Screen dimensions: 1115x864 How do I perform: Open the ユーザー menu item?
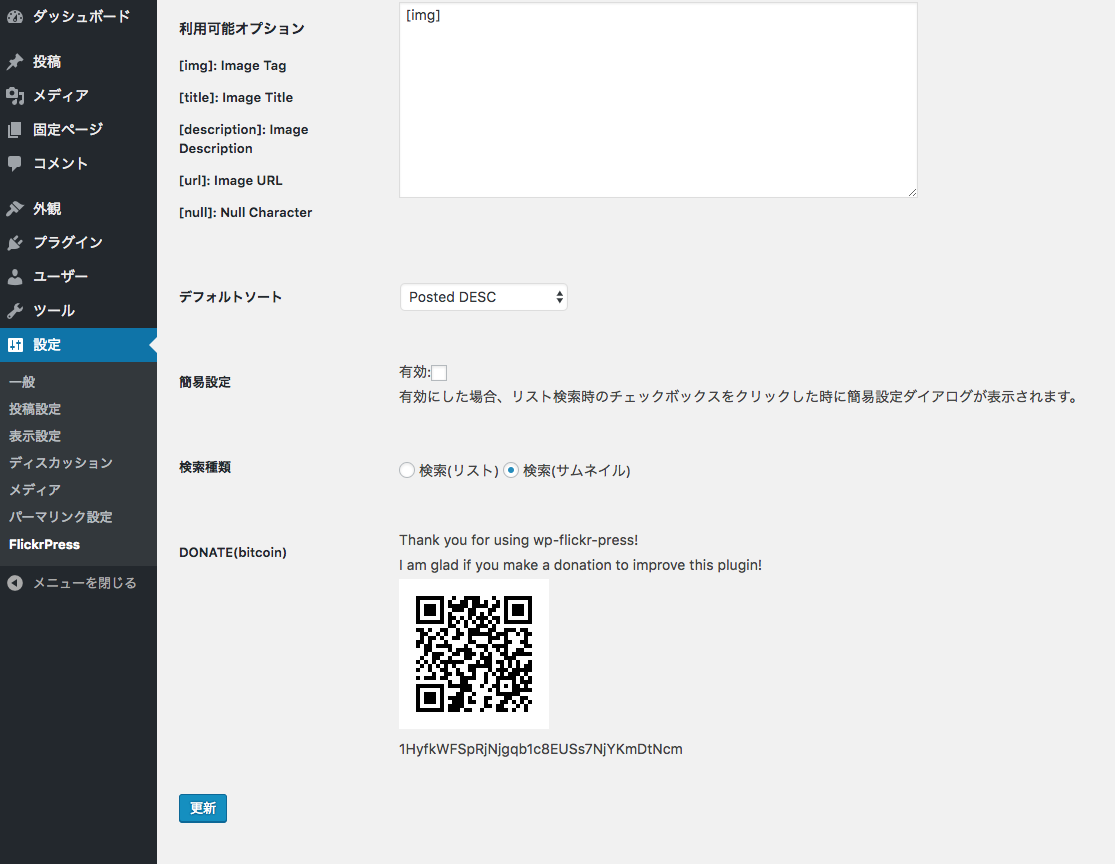(x=60, y=277)
